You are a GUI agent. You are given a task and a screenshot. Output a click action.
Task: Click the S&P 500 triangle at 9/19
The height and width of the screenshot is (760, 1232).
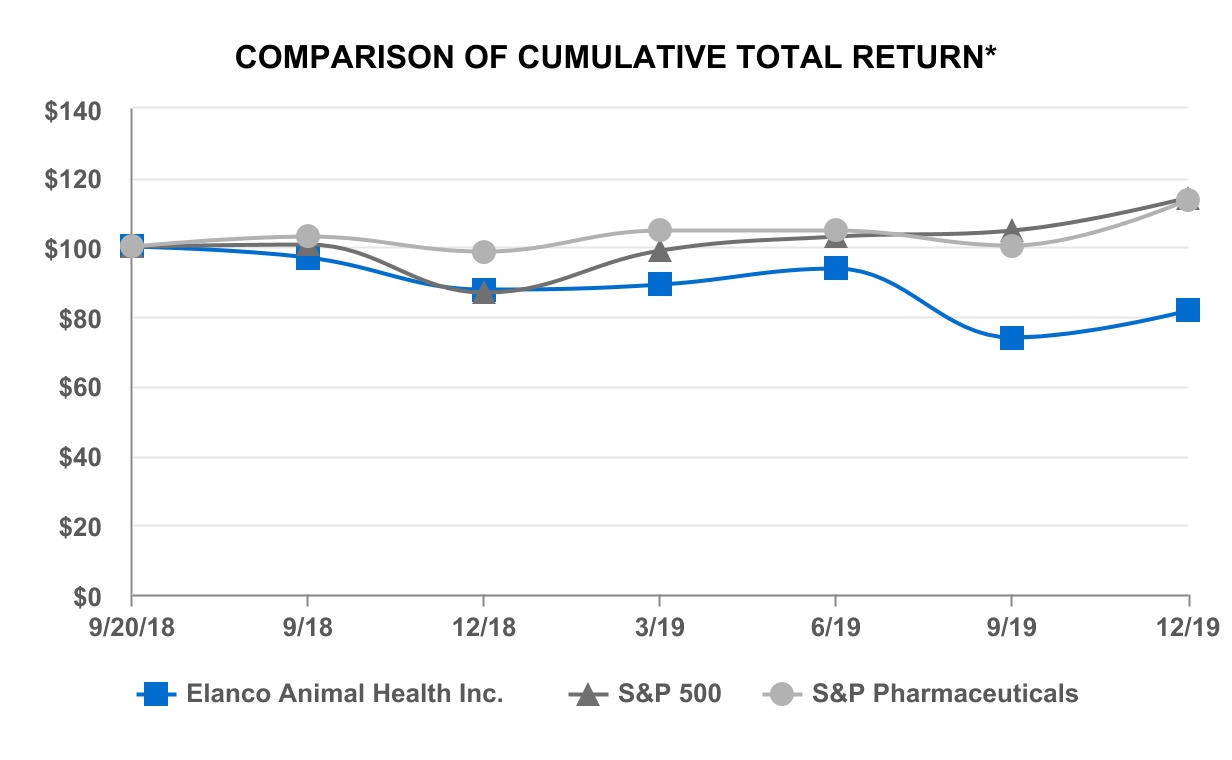tap(1012, 231)
